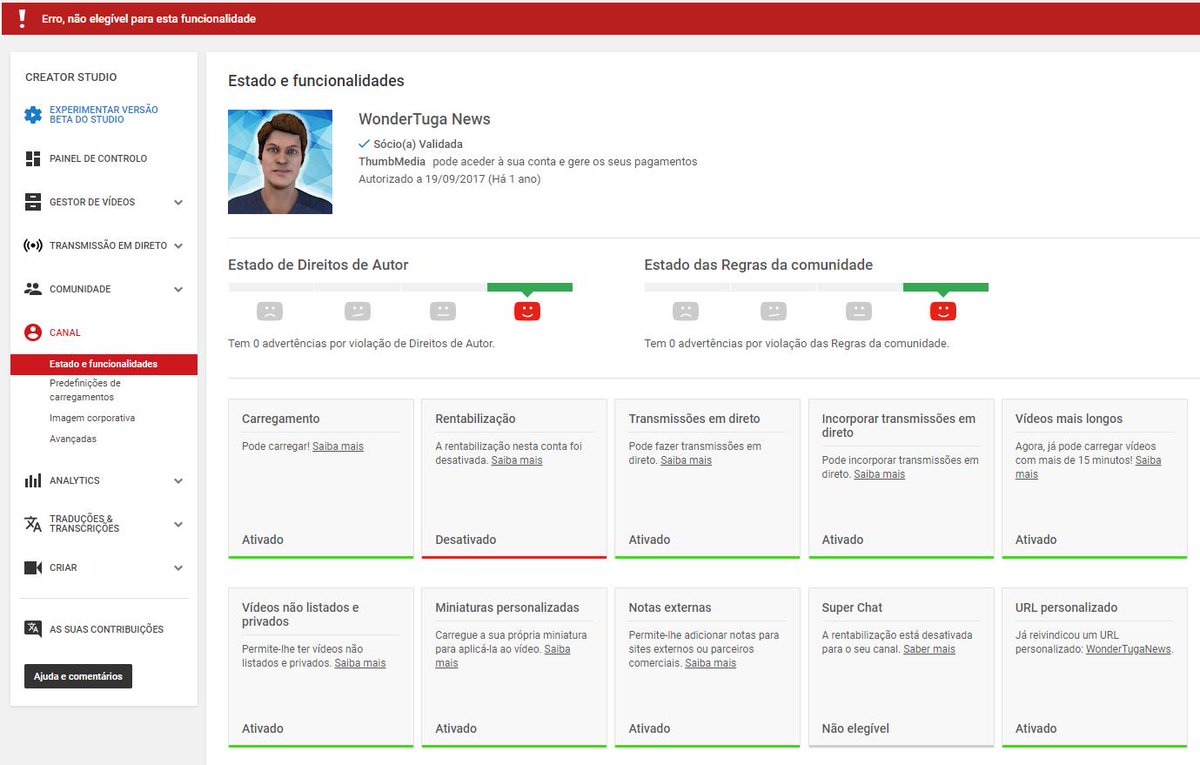Click the Ajuda e comentários button

point(78,677)
